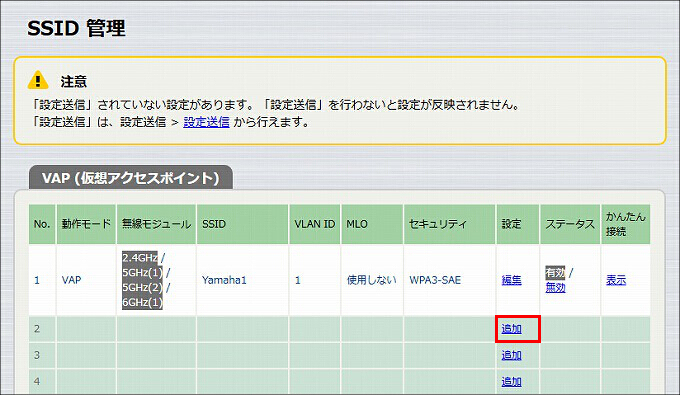The height and width of the screenshot is (395, 680).
Task: Click 編集 for the Yamaha1 row
Action: (512, 280)
